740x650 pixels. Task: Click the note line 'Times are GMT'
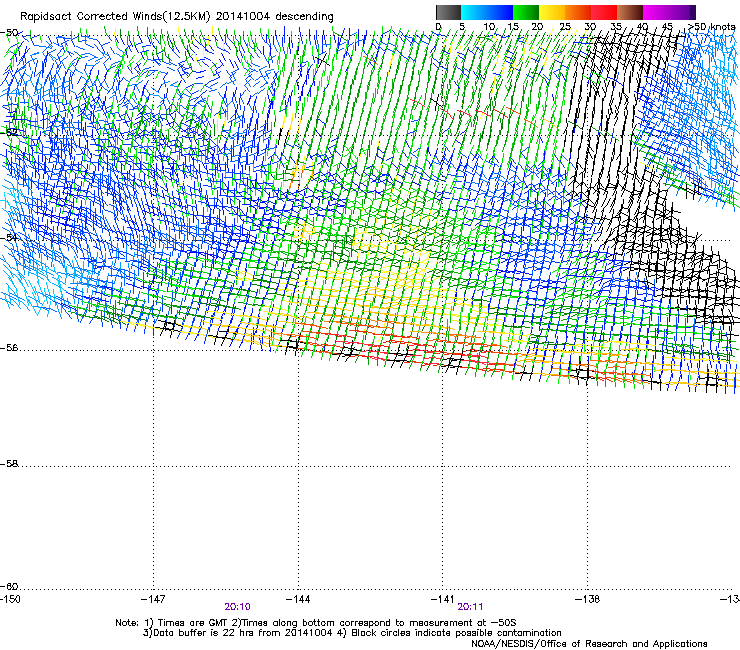coord(193,623)
